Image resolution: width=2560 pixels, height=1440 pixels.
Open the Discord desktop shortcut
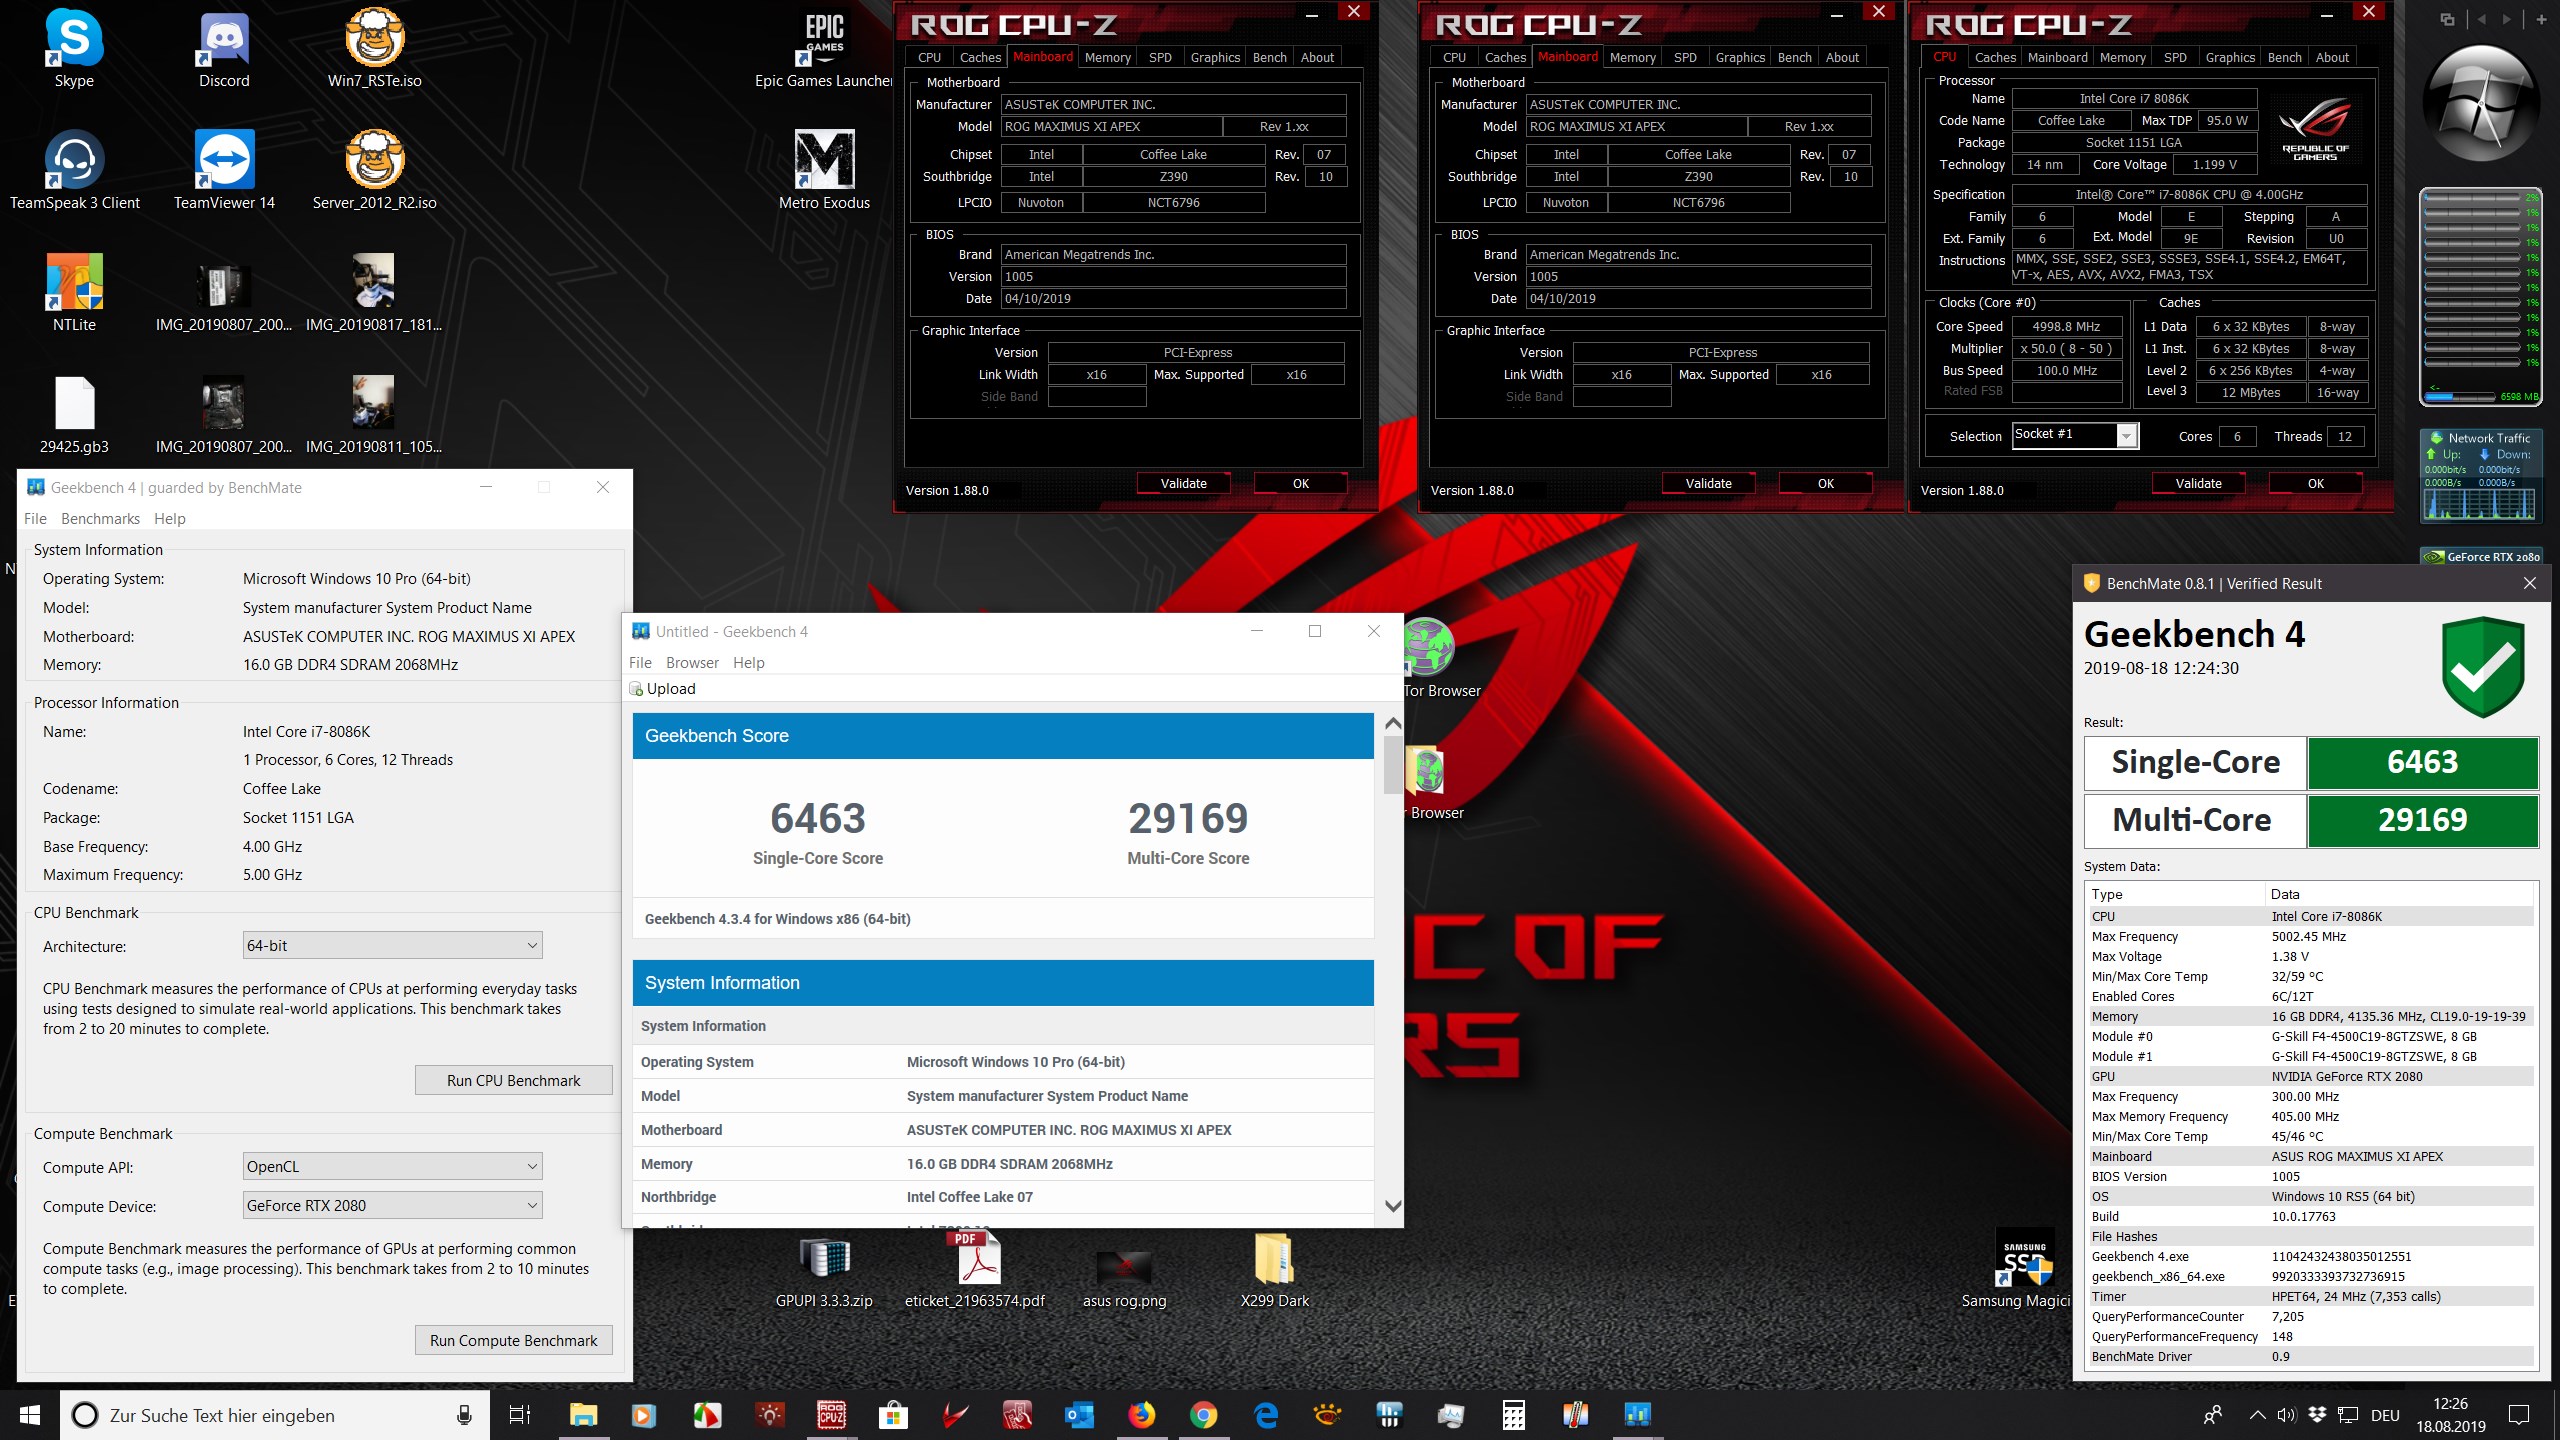(224, 48)
